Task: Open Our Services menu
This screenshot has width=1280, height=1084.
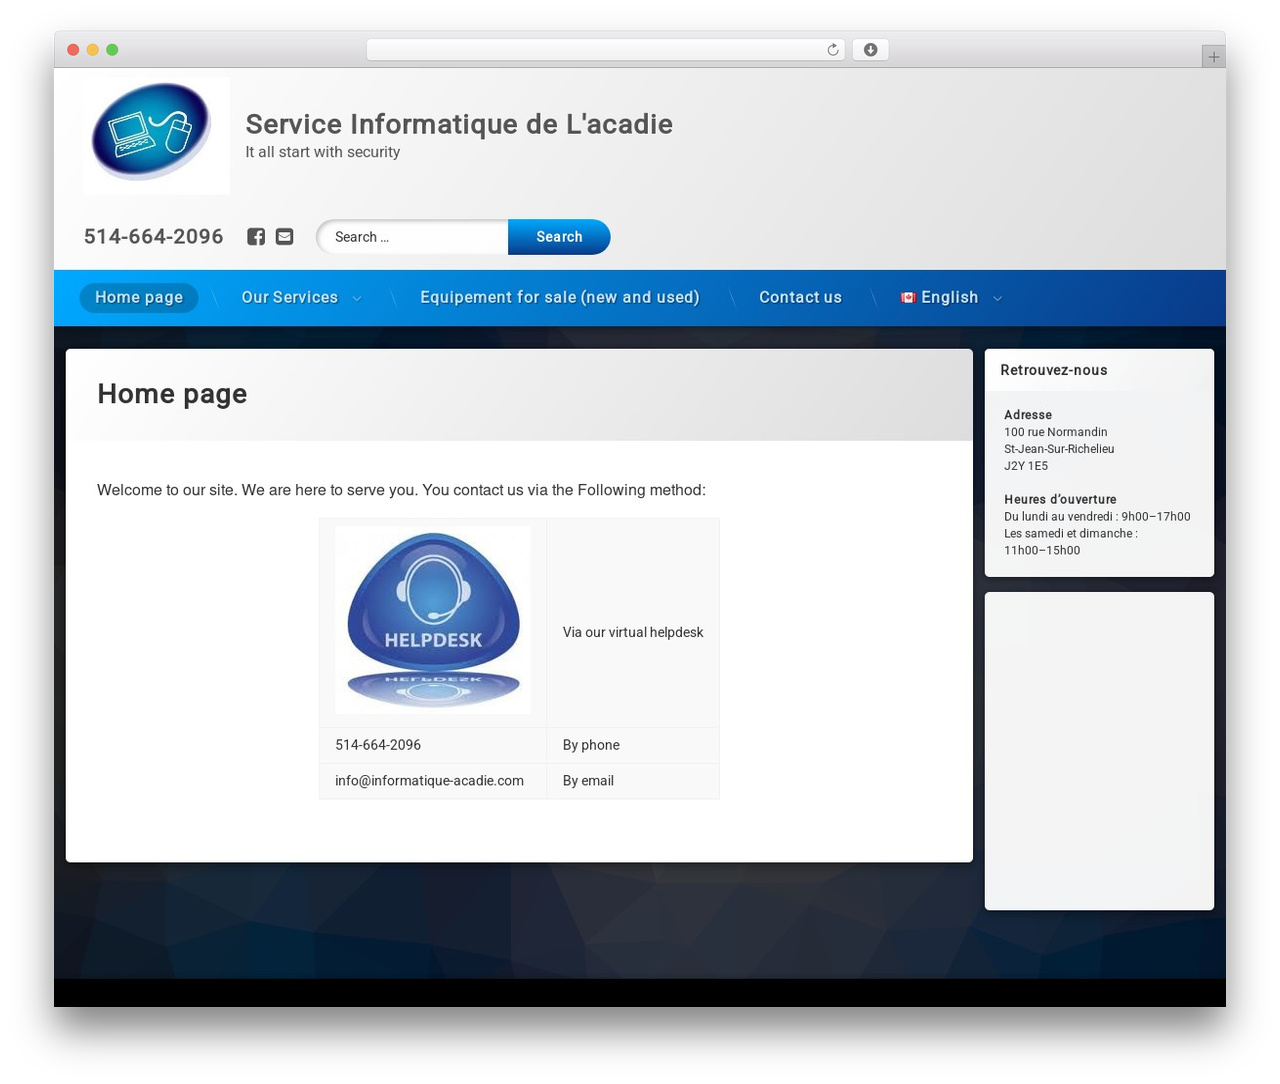Action: pos(290,298)
